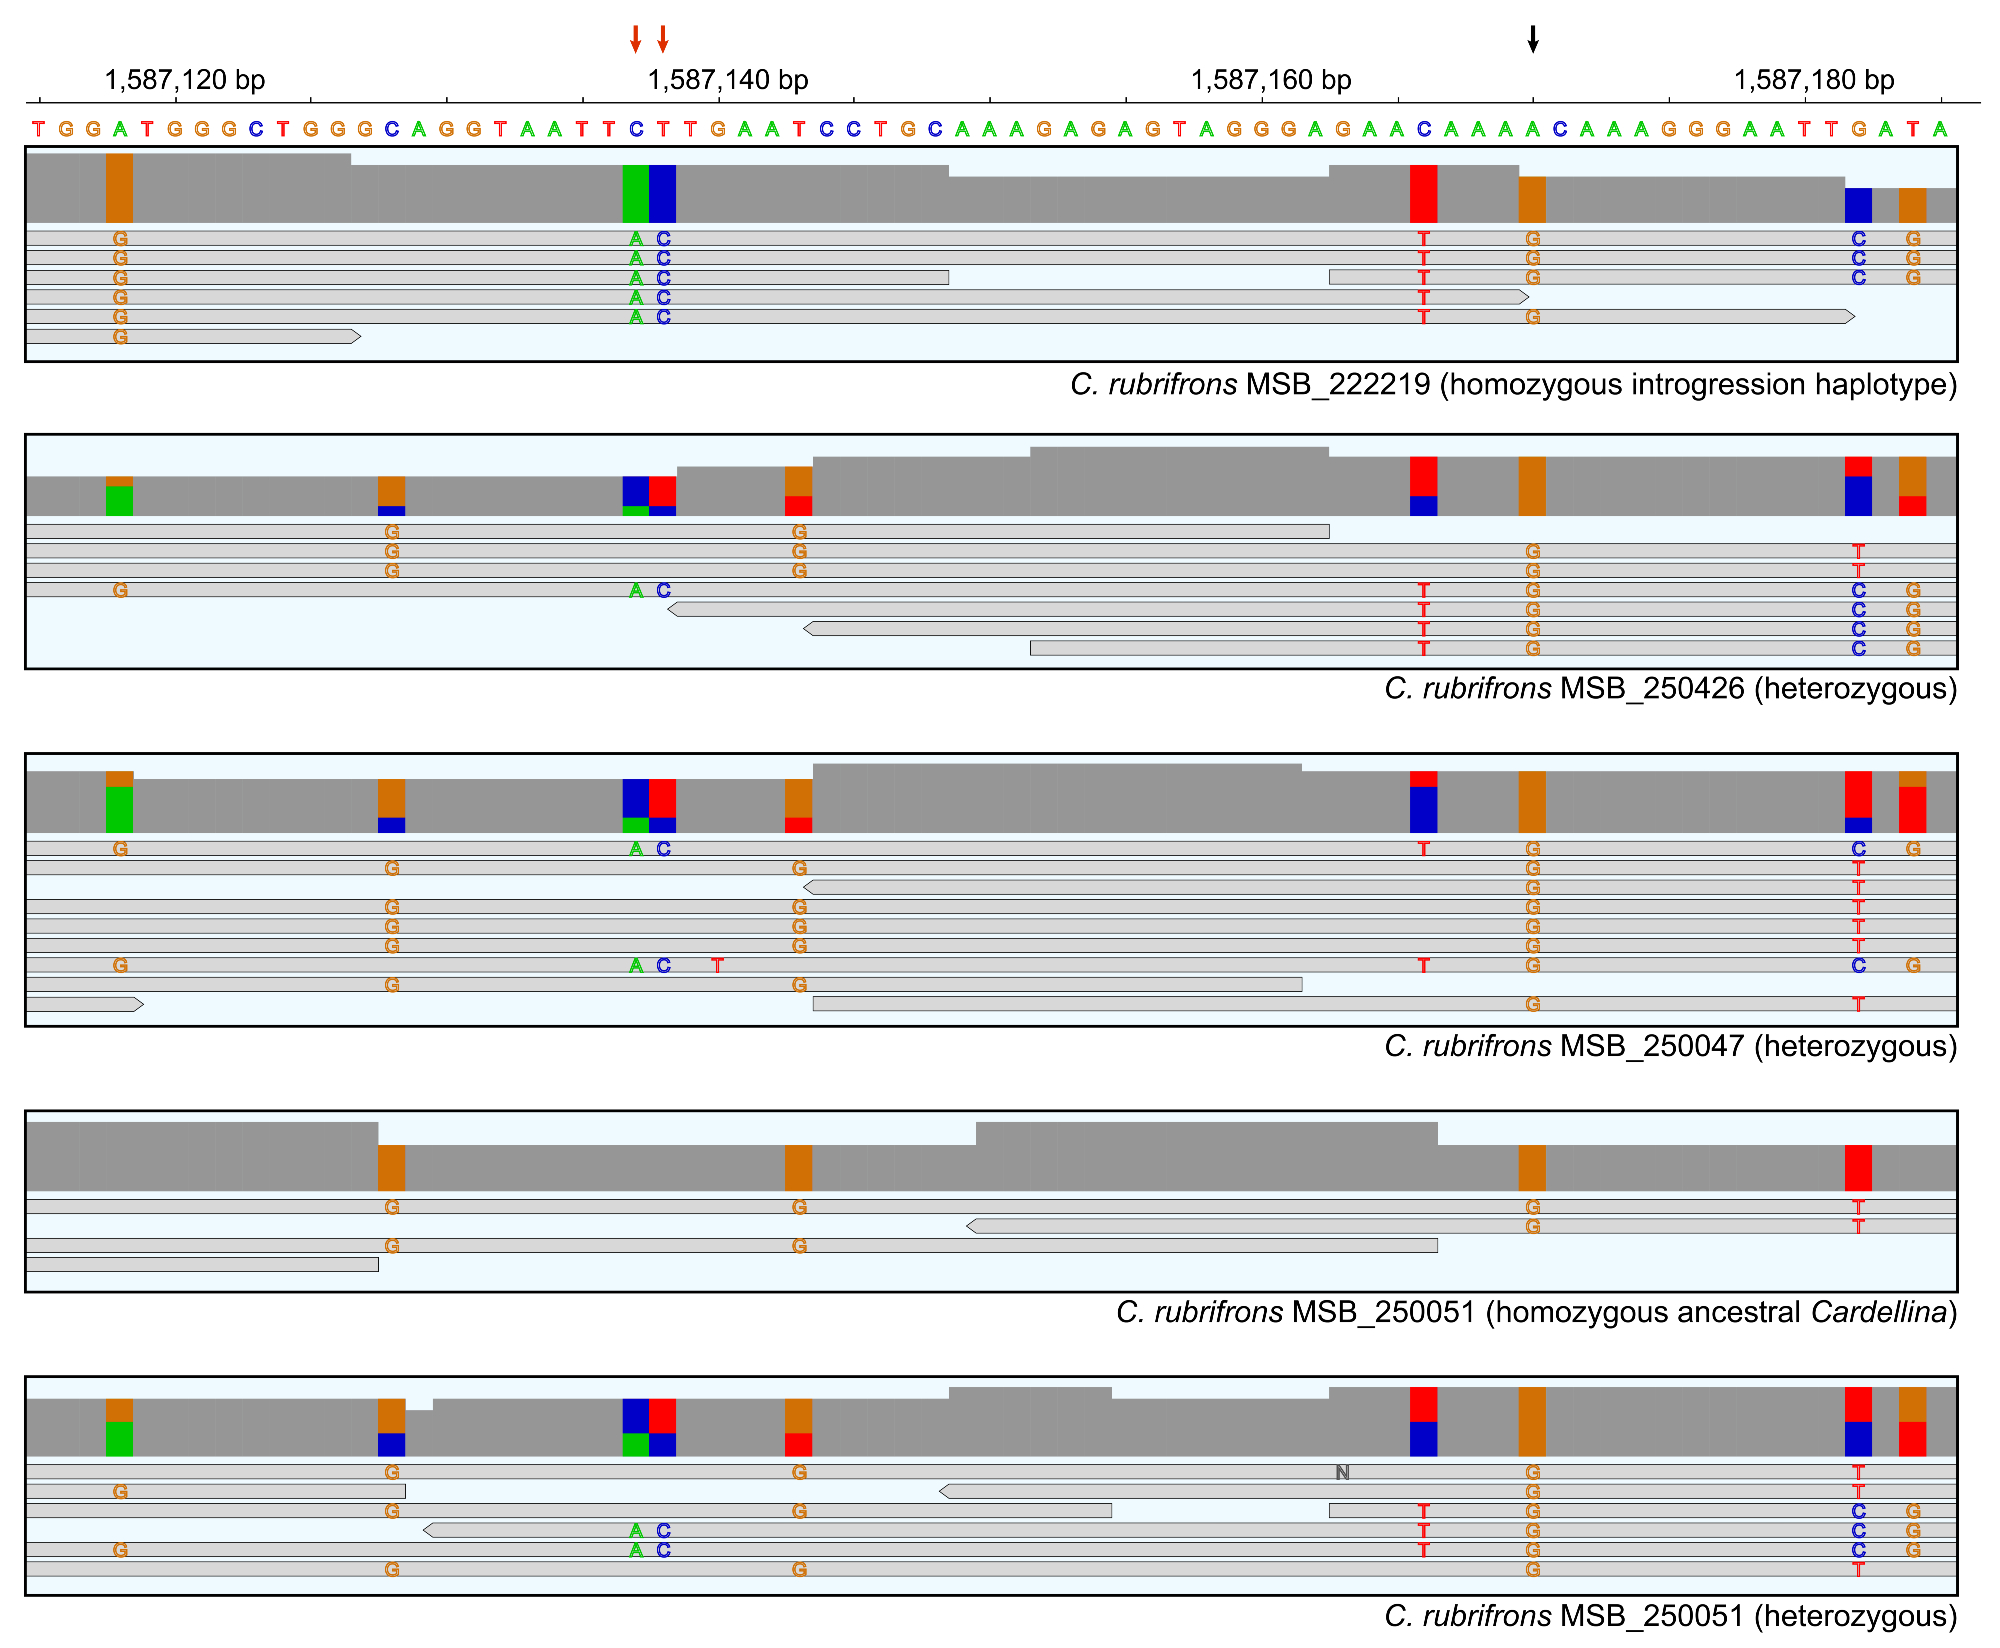Click the MSB_222219 homozygous introgression haplotype label
This screenshot has height=1648, width=2000.
(x=1513, y=384)
